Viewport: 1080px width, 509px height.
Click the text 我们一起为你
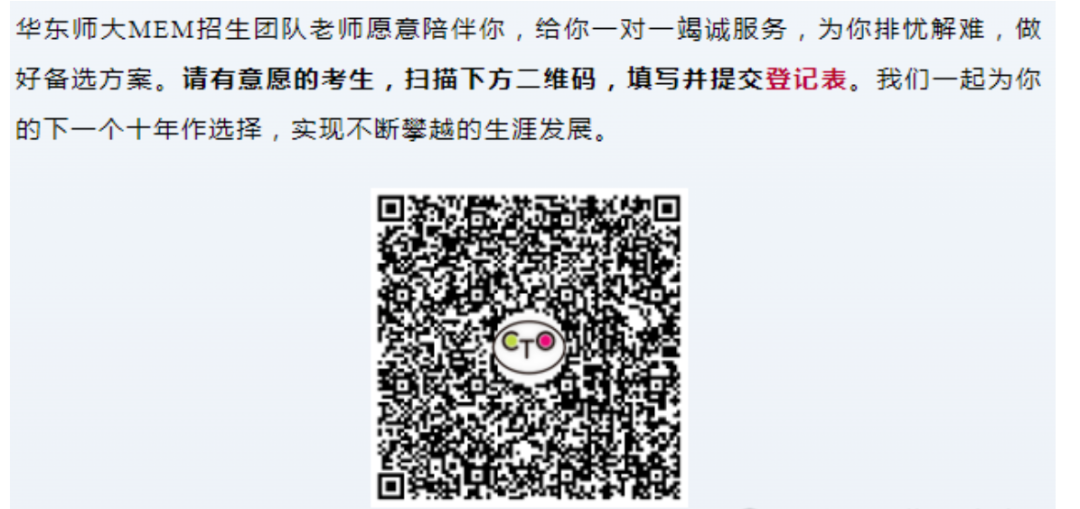958,80
